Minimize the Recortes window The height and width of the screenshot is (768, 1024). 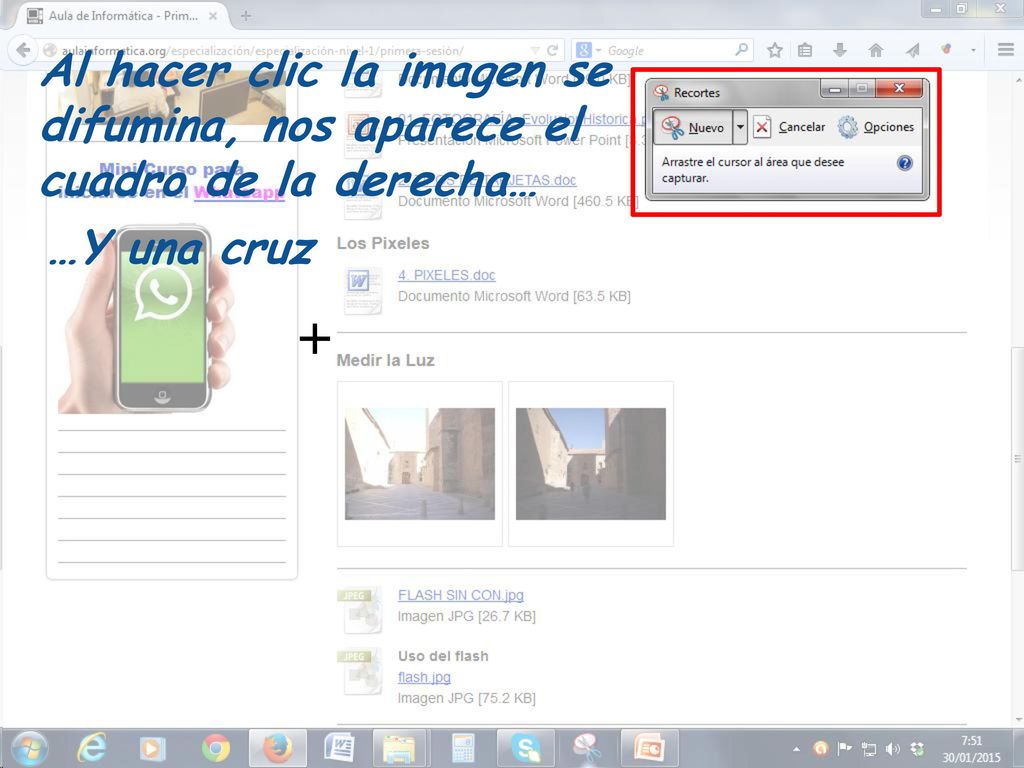click(835, 88)
